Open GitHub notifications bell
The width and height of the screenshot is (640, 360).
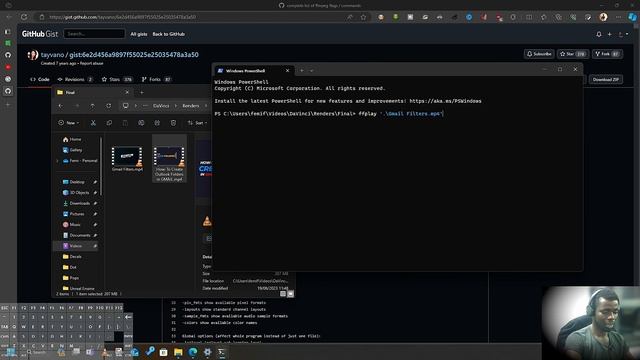[598, 34]
